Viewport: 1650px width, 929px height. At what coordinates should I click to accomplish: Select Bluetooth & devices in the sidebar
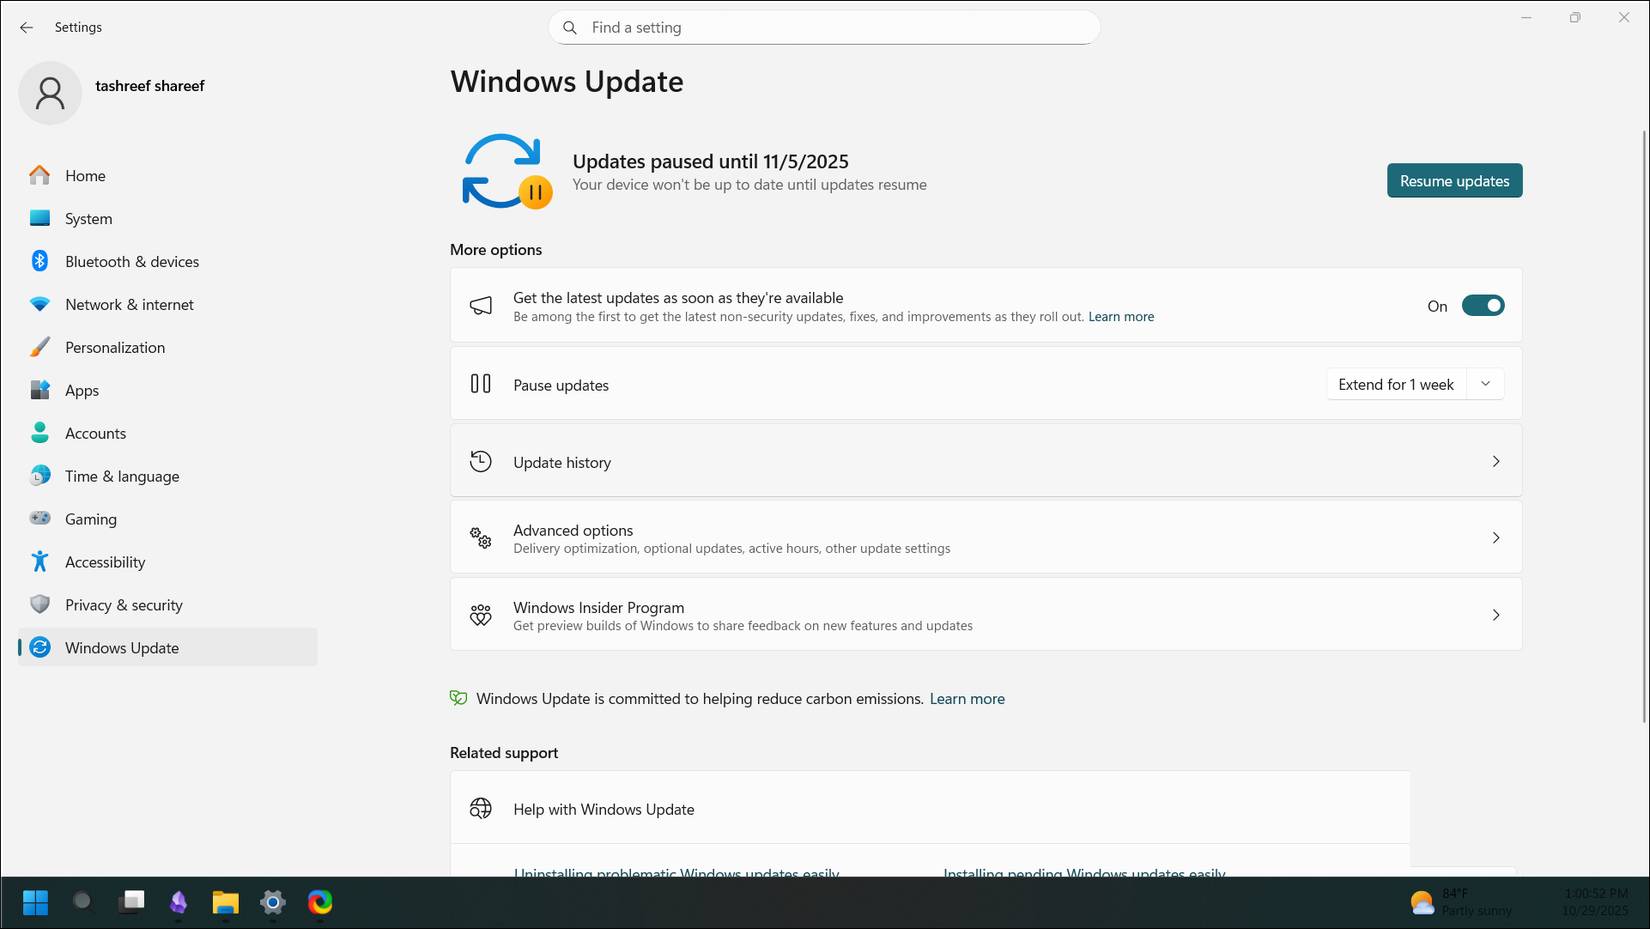pos(131,261)
